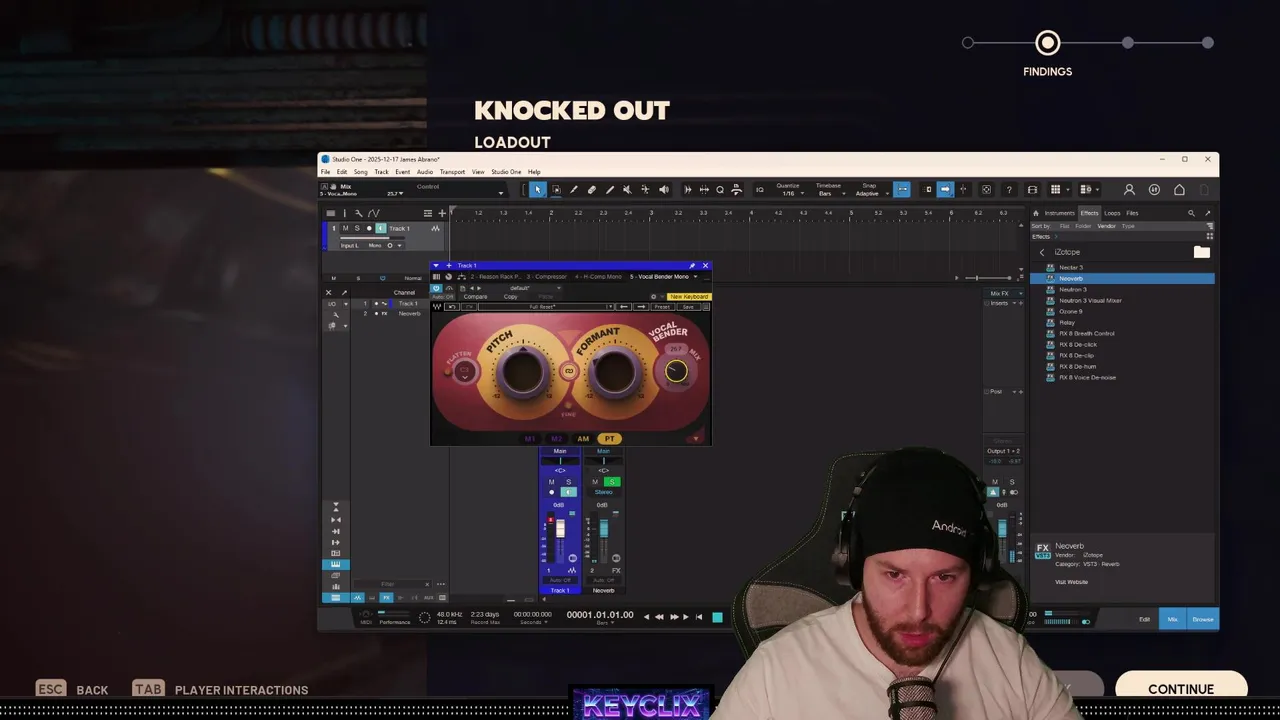Click the iZotope folder icon
Viewport: 1280px width, 720px height.
click(x=1201, y=252)
